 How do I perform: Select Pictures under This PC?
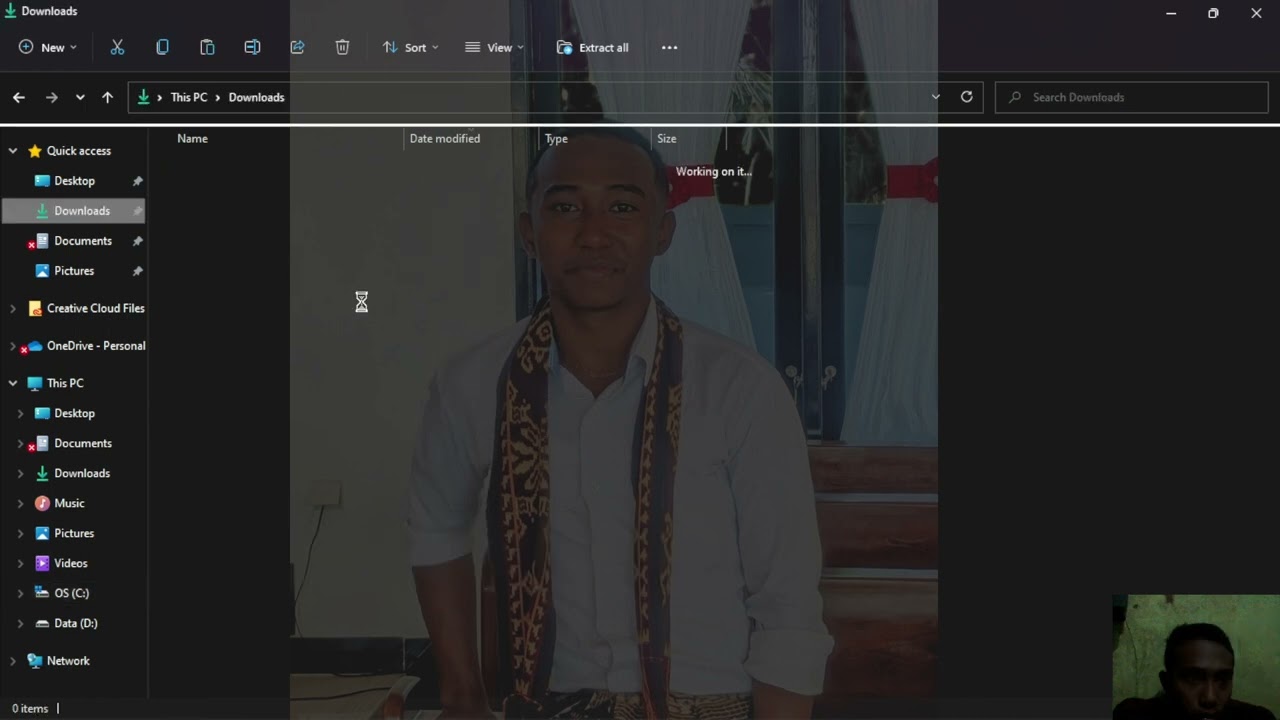tap(74, 533)
